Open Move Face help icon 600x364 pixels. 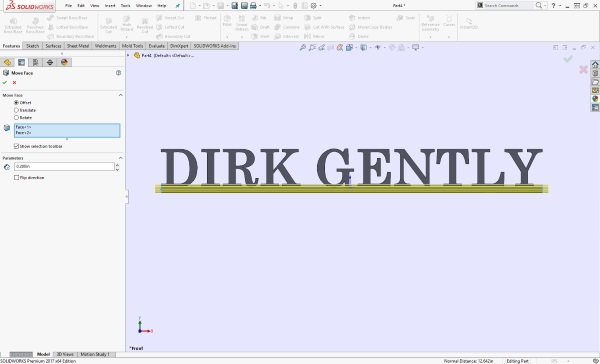119,73
